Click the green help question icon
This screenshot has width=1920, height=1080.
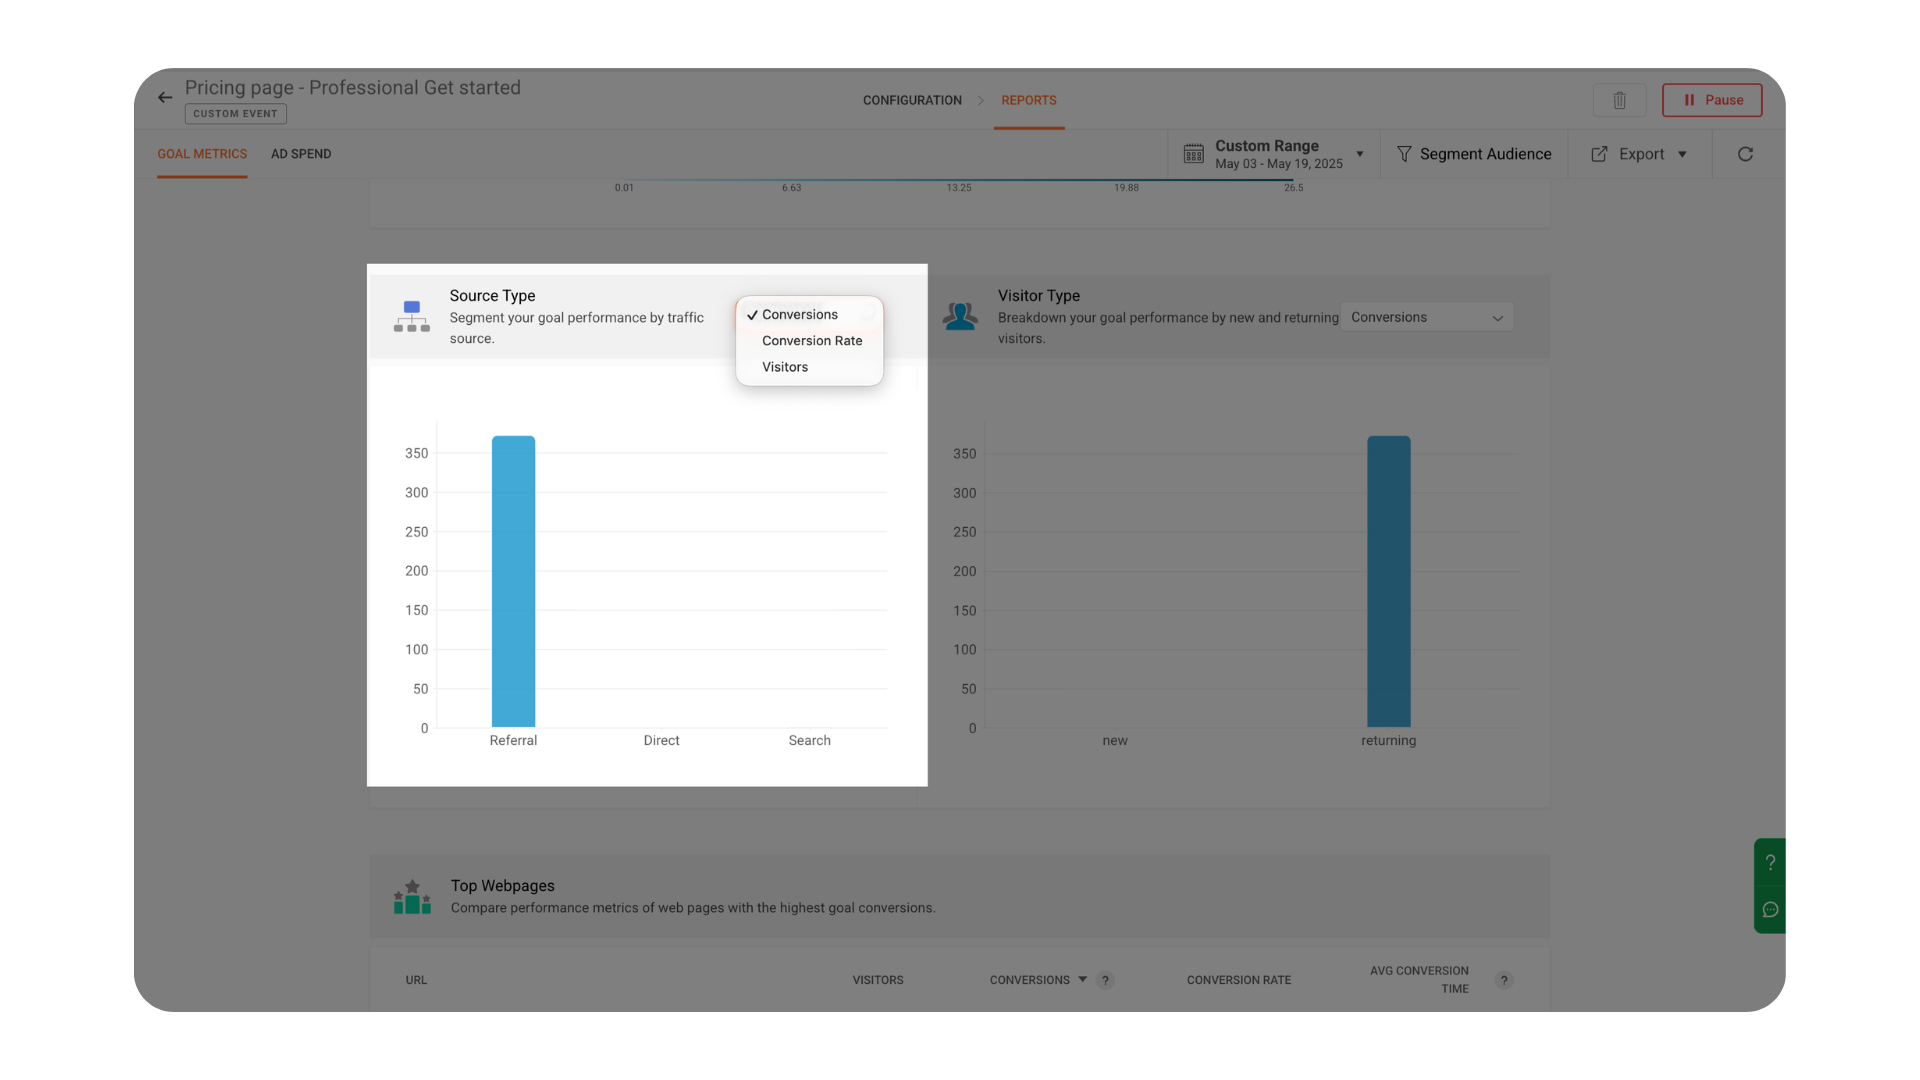[1770, 862]
